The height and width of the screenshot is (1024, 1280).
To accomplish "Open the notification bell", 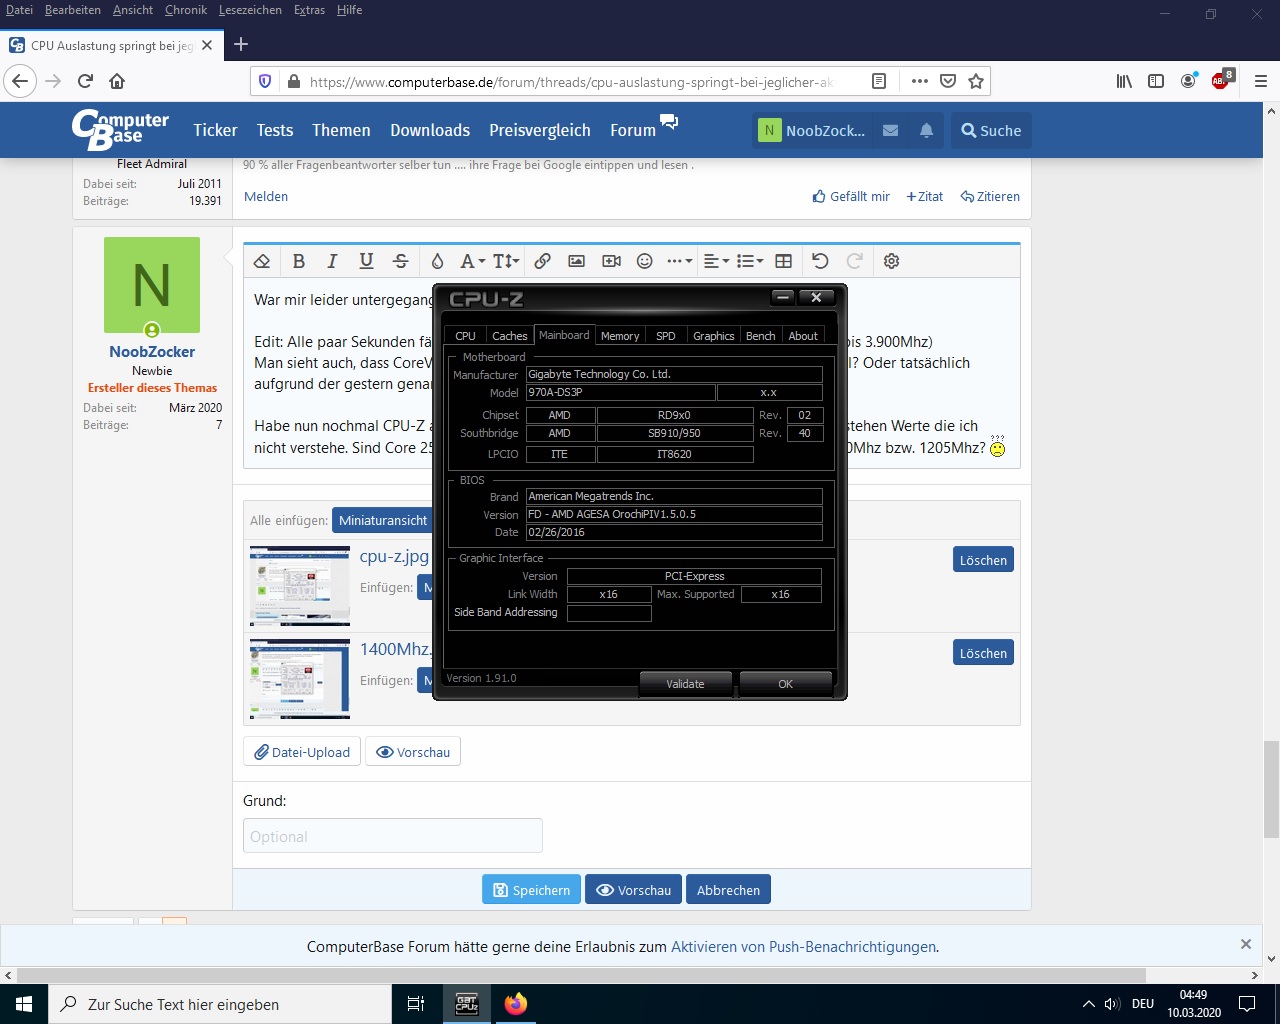I will coord(926,130).
